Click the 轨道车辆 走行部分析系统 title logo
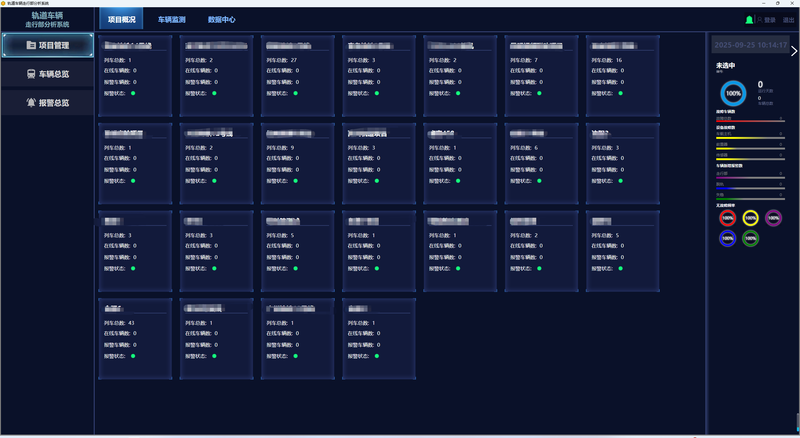Screen dimensions: 800x438 click(47, 19)
